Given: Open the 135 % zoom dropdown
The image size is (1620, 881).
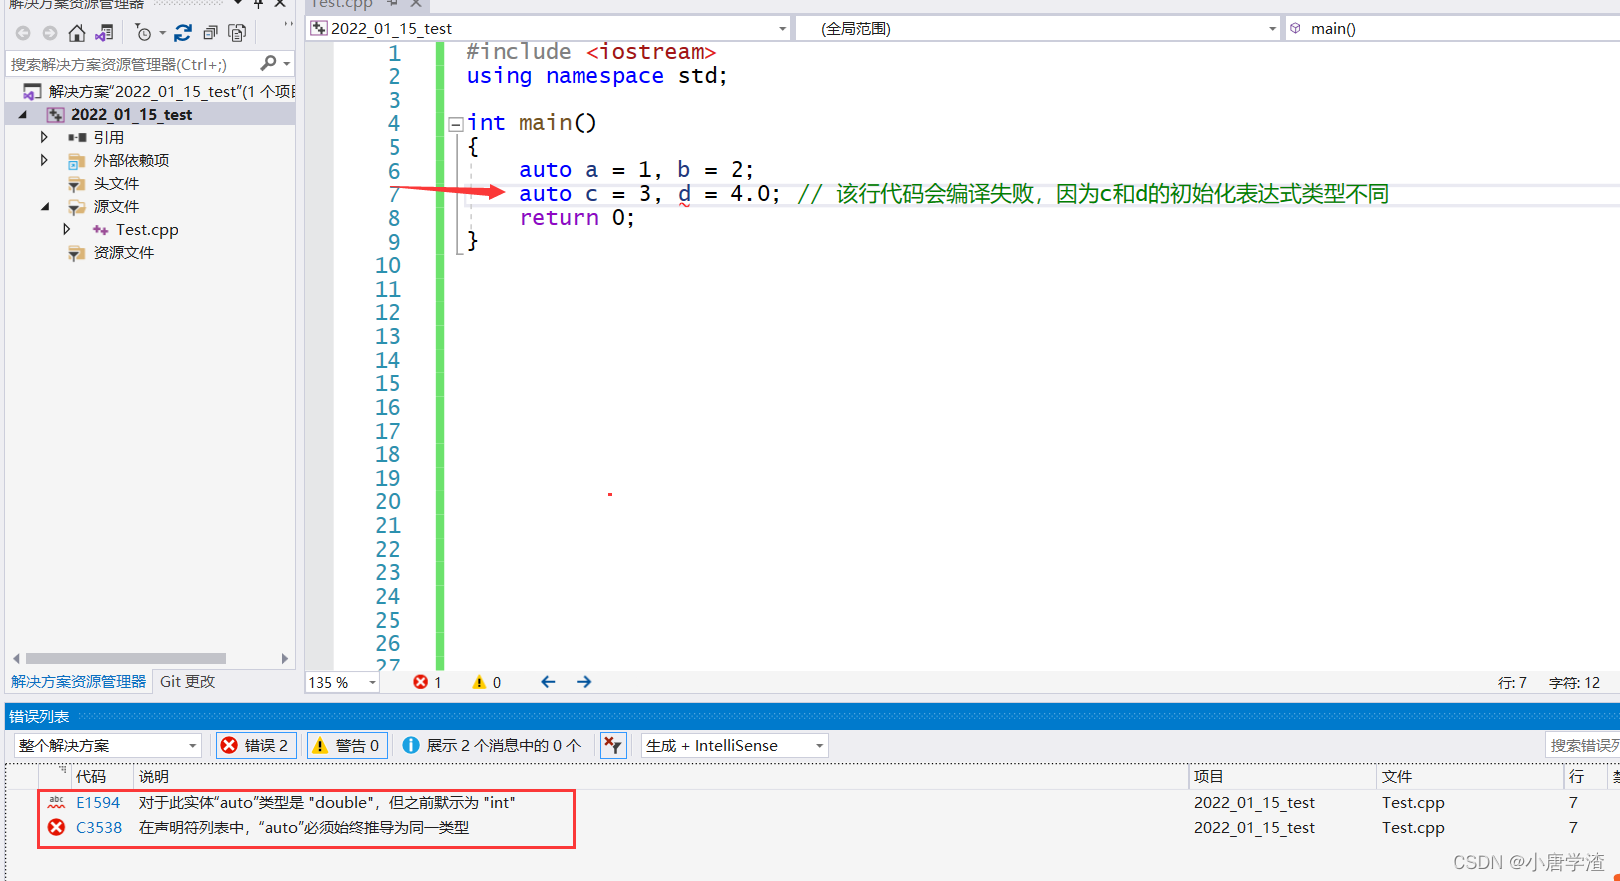Looking at the screenshot, I should click(x=343, y=682).
